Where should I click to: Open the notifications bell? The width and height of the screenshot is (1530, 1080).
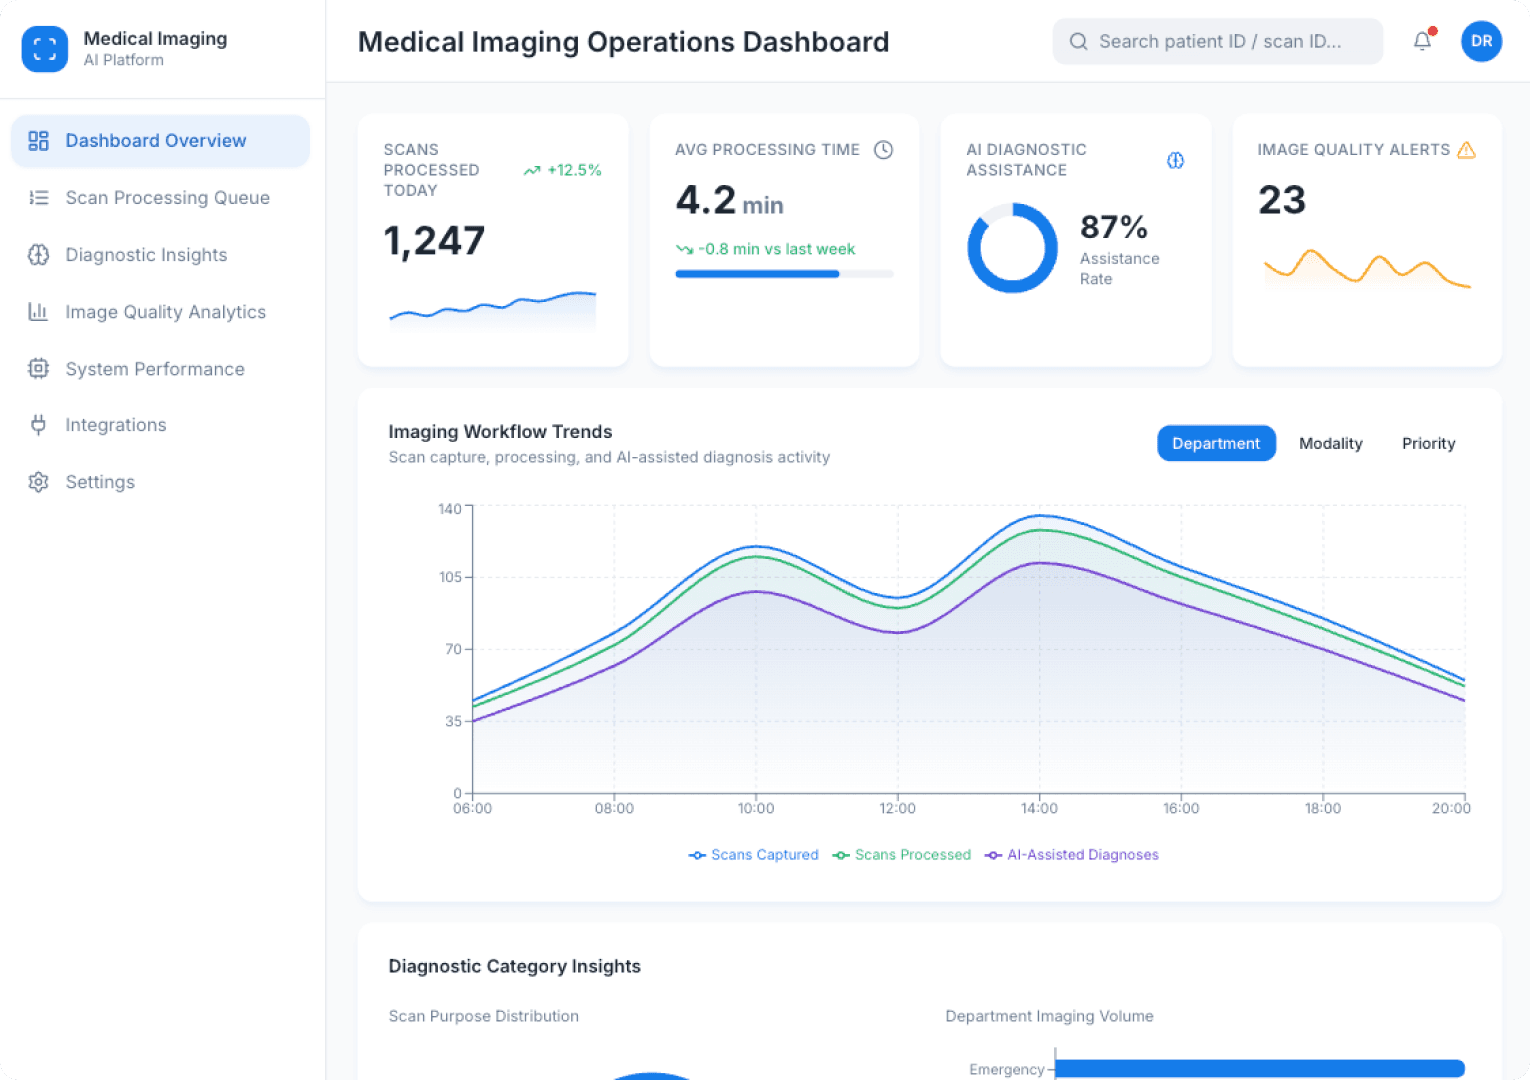pos(1422,41)
